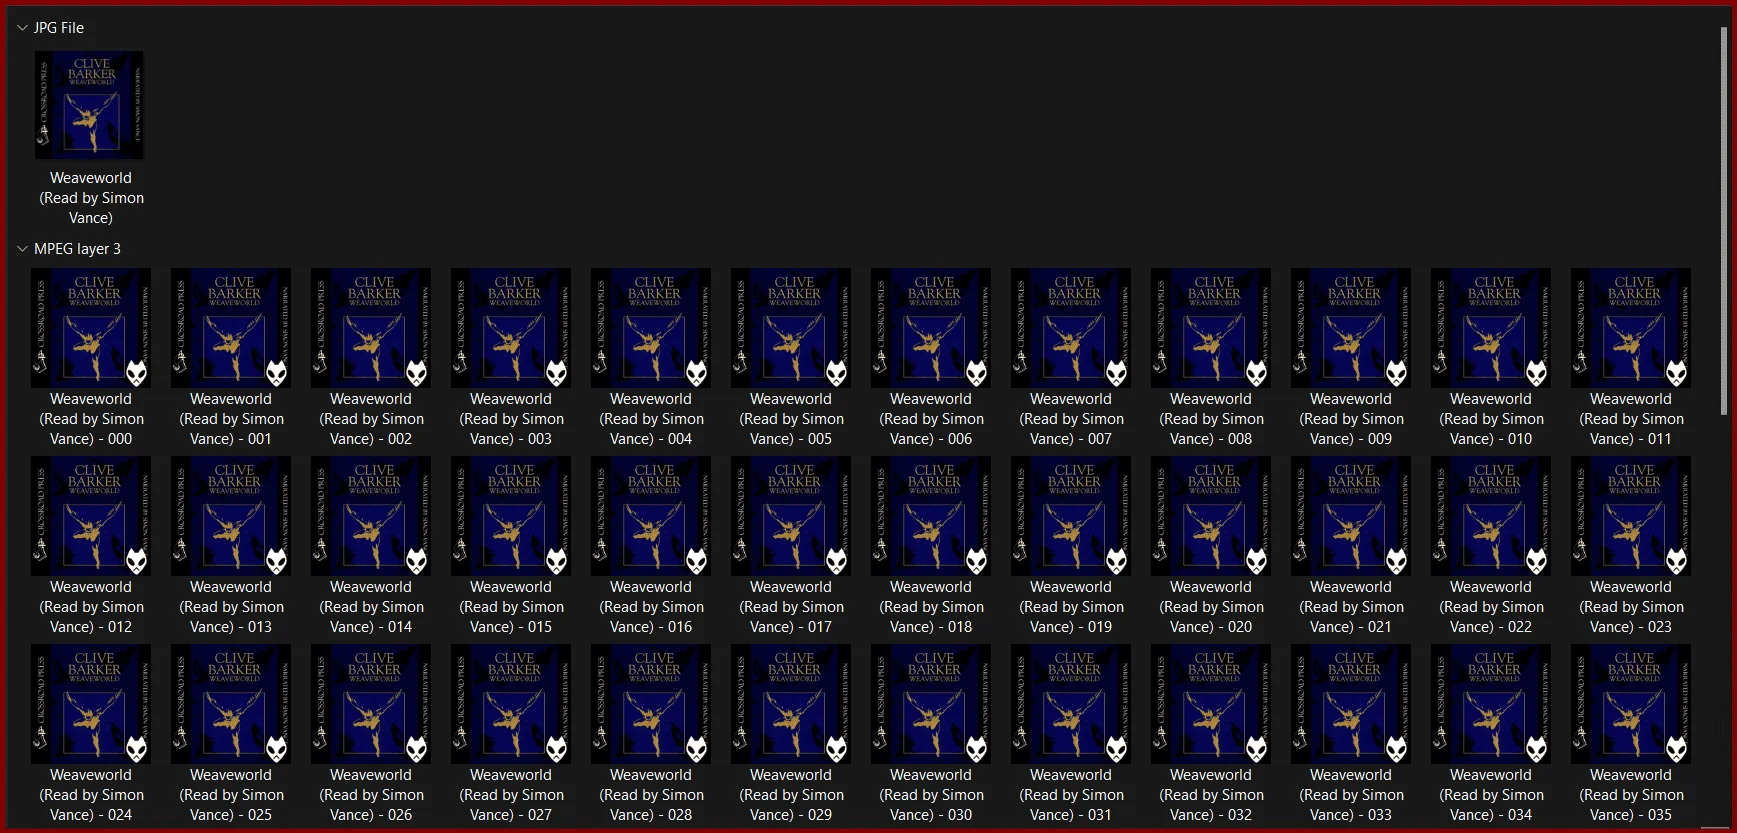Select the MP3 icon for track 003
Viewport: 1737px width, 833px height.
point(511,328)
